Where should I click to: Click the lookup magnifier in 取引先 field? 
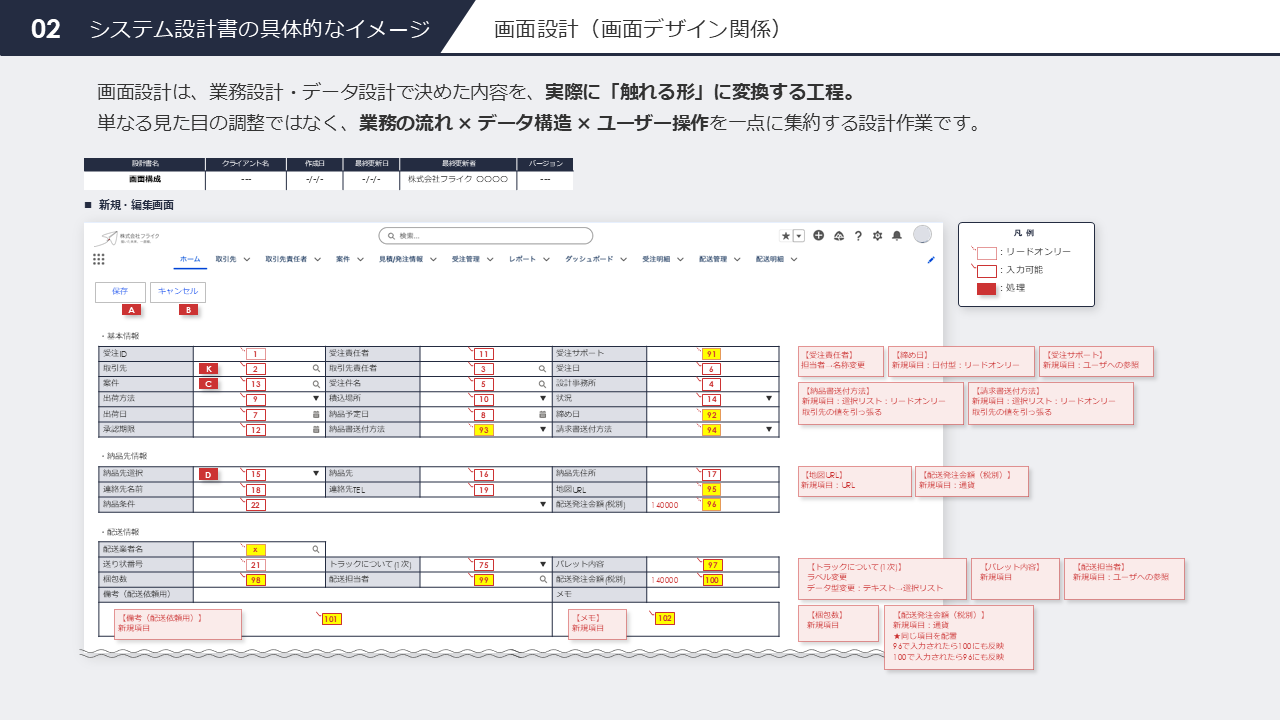coord(316,369)
